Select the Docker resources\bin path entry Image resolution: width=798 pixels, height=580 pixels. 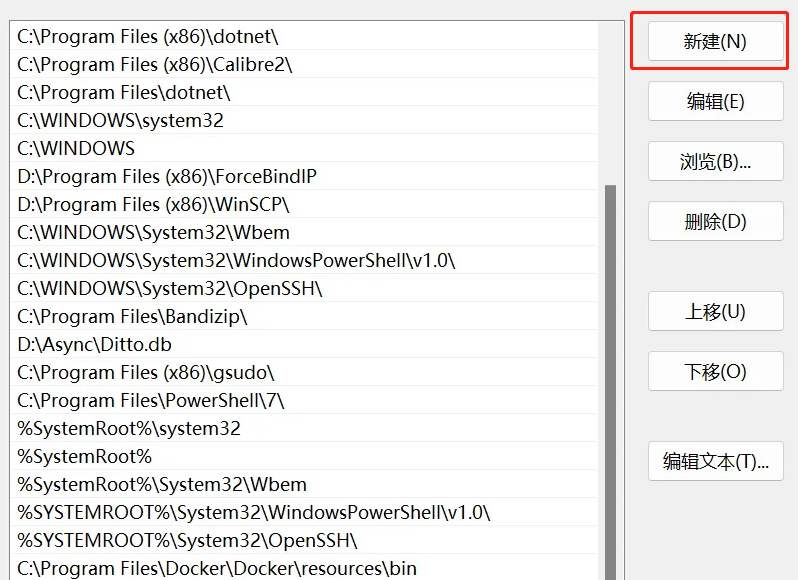[x=217, y=569]
